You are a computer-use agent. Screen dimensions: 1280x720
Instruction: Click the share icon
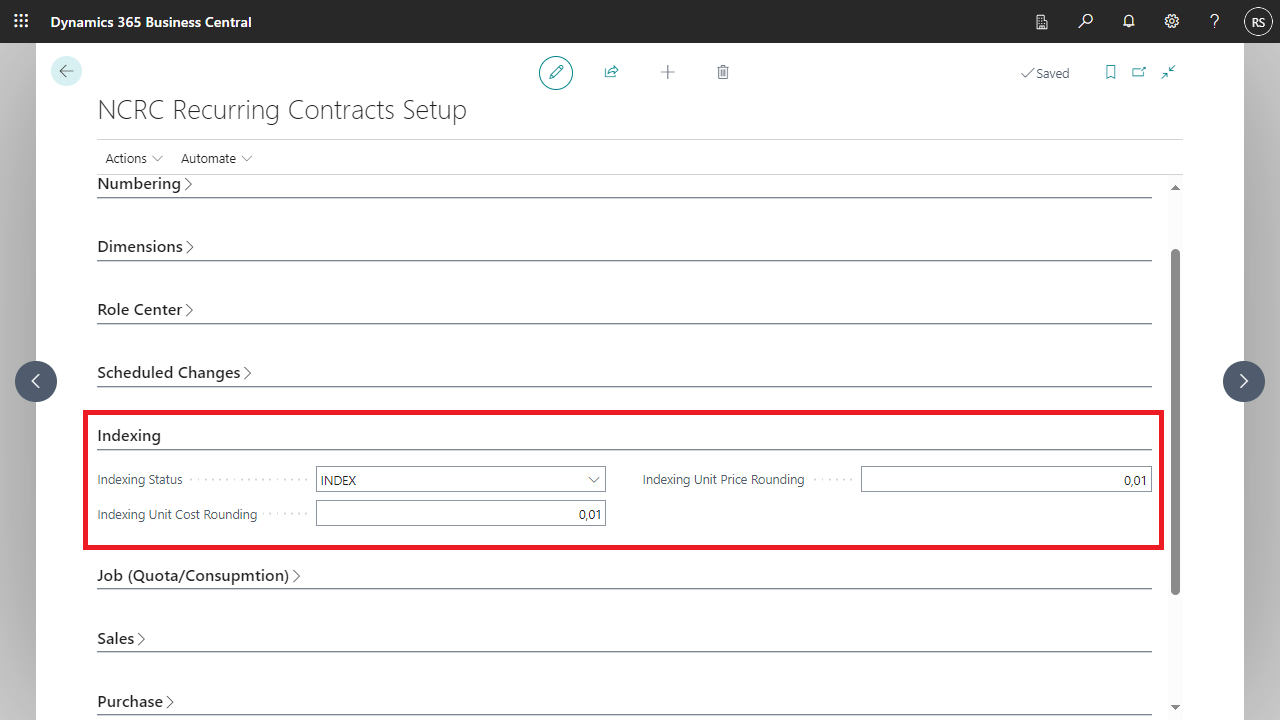(611, 73)
